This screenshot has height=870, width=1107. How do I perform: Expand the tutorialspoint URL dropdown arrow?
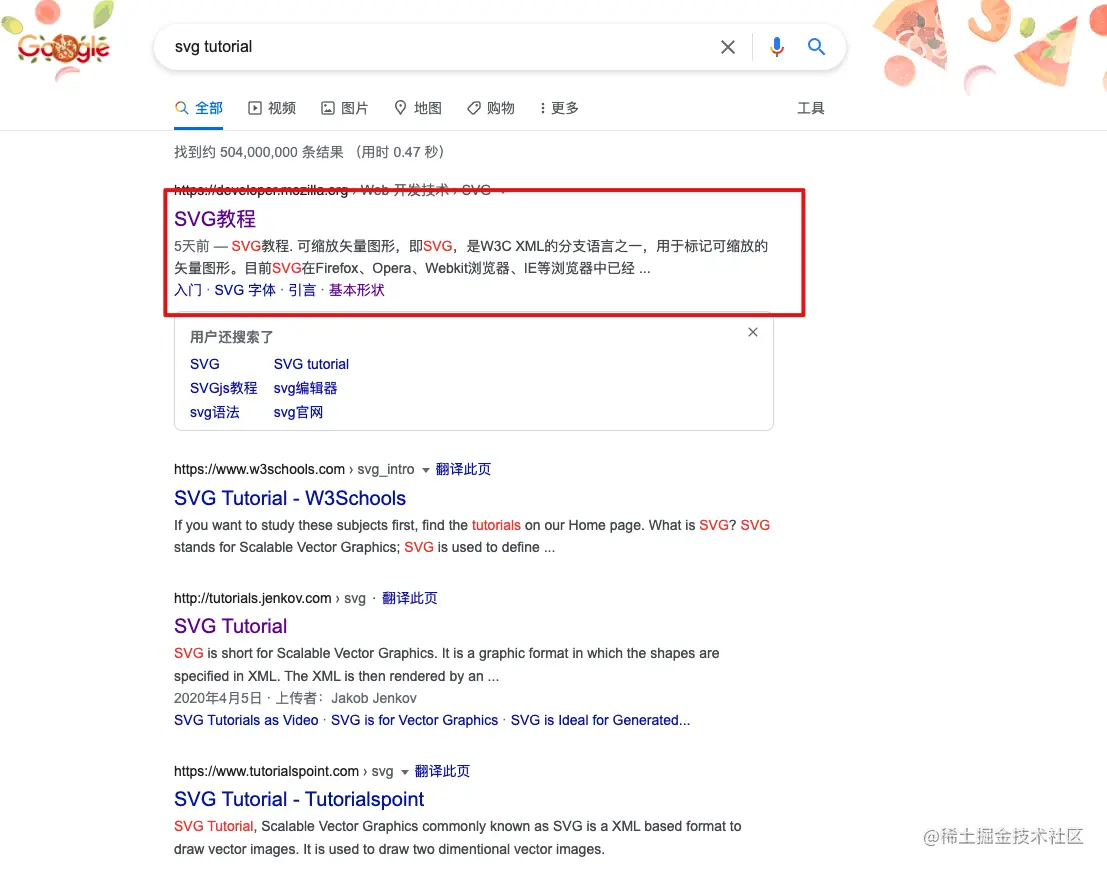(405, 773)
